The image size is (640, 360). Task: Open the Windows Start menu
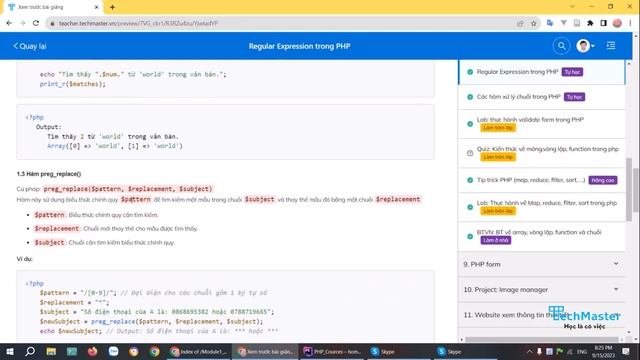pos(9,351)
